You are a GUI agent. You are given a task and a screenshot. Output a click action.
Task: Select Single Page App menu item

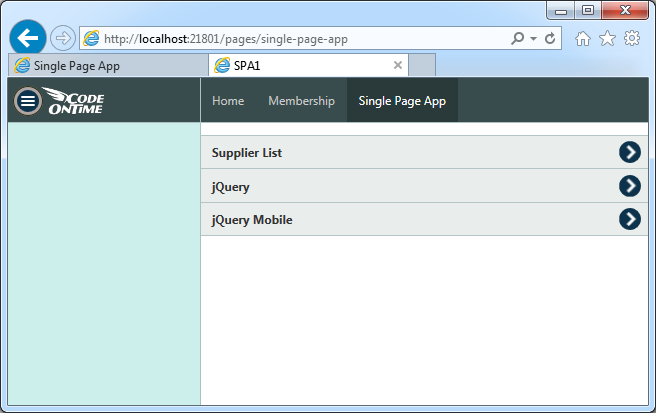[x=402, y=100]
